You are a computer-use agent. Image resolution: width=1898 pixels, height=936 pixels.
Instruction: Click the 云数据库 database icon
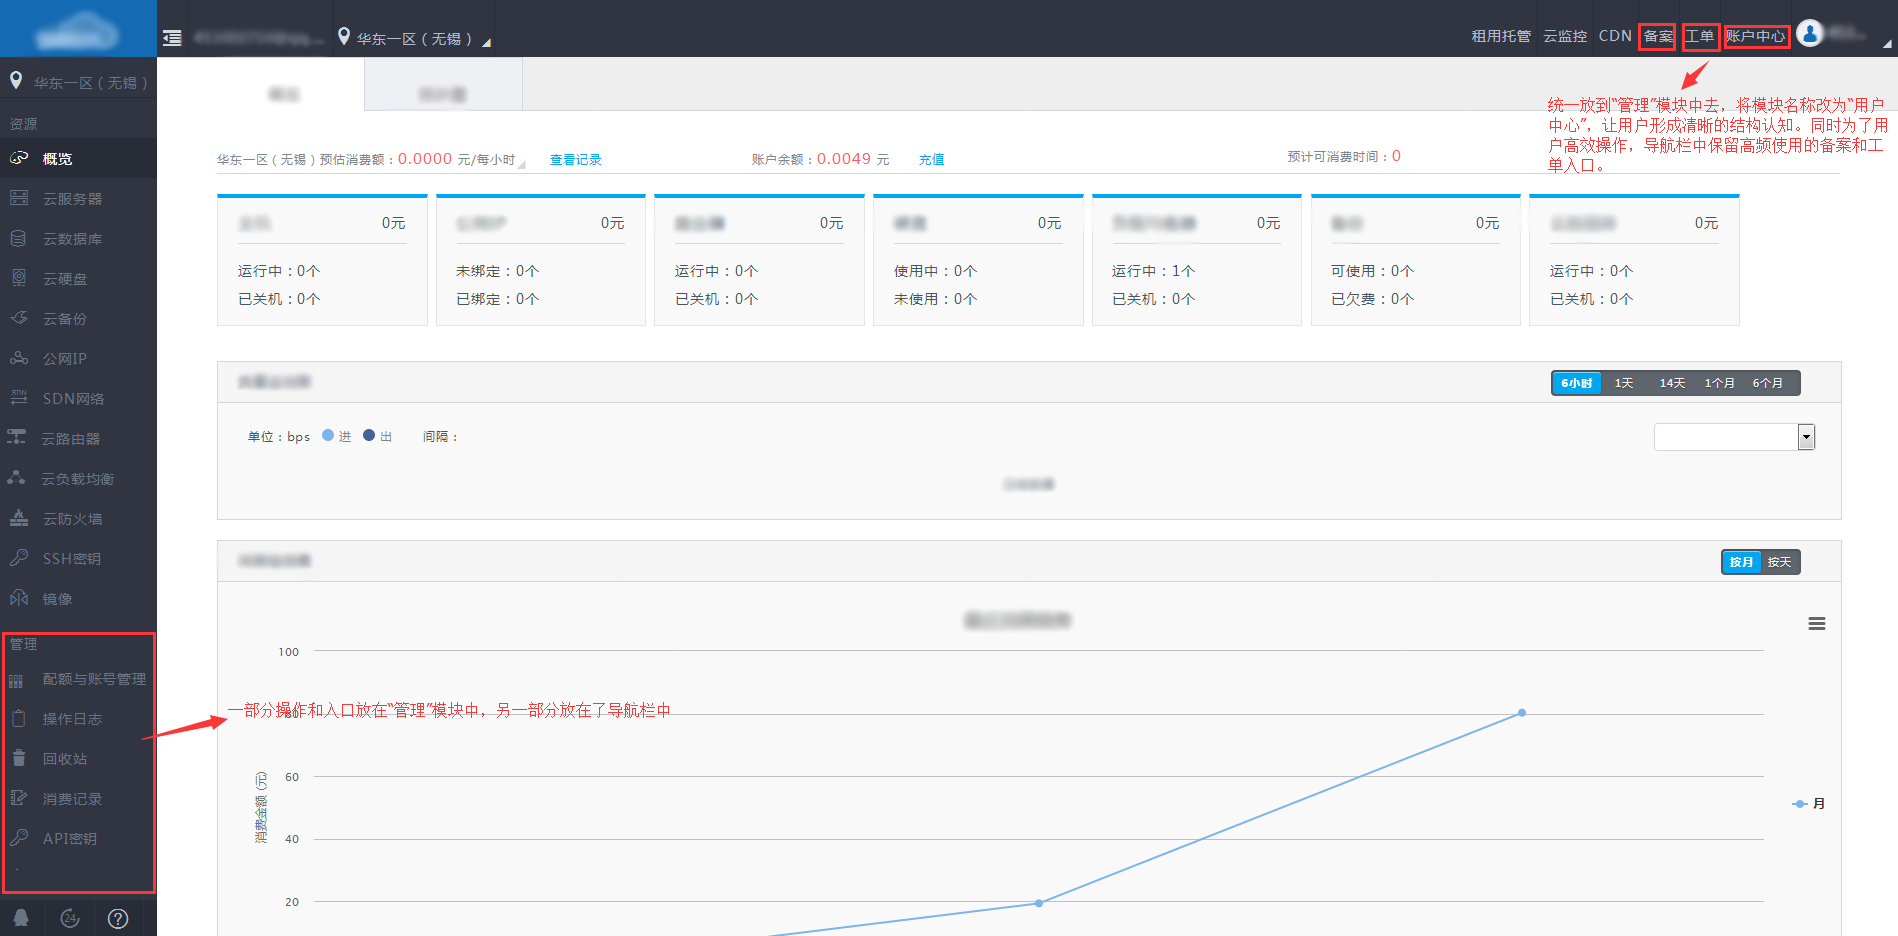(x=18, y=238)
